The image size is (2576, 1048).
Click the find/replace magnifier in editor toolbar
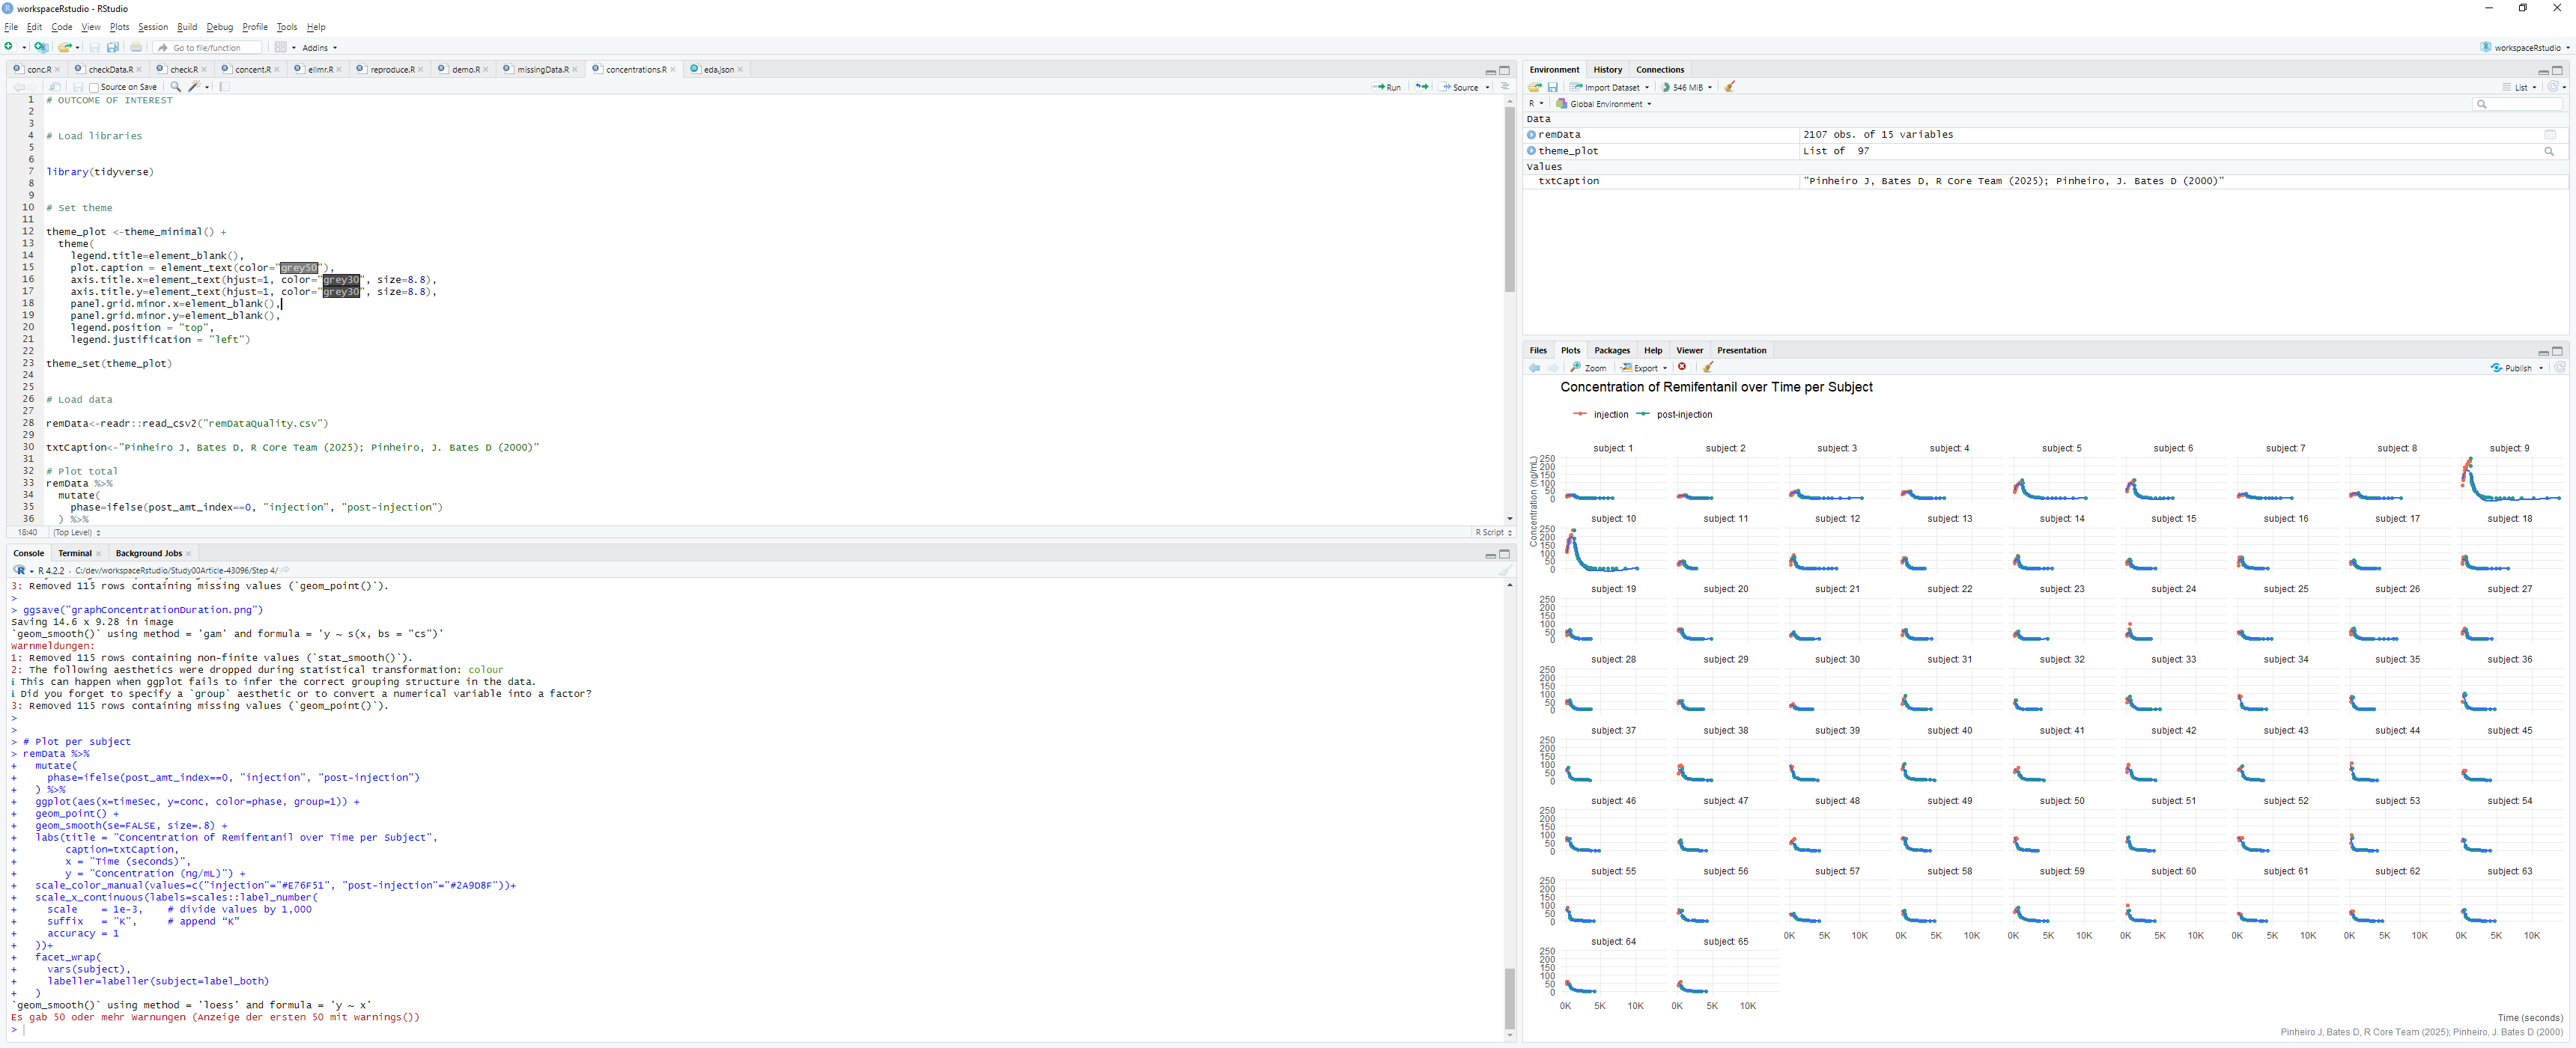(x=176, y=87)
